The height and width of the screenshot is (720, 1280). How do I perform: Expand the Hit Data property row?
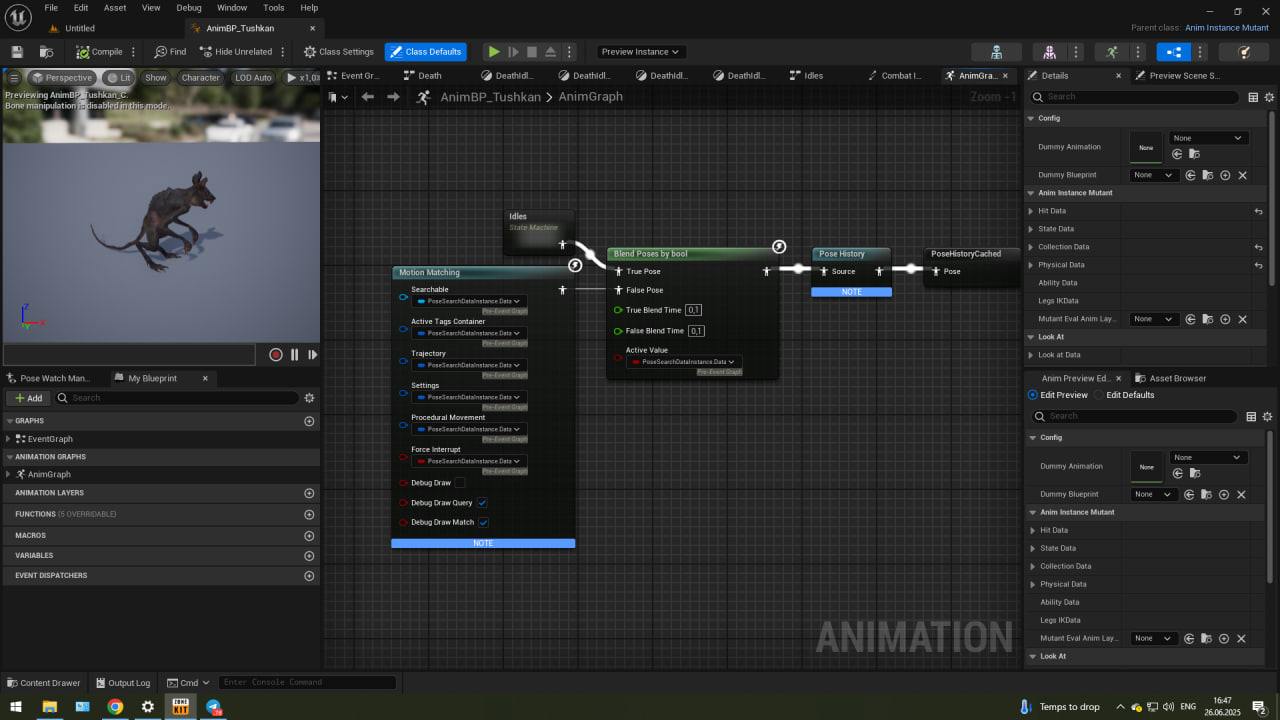coord(1031,211)
